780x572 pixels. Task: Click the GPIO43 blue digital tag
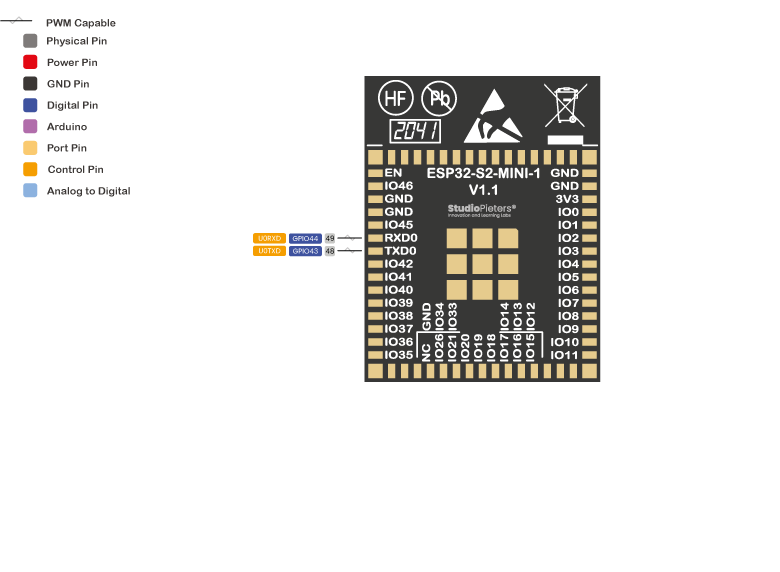tap(305, 251)
